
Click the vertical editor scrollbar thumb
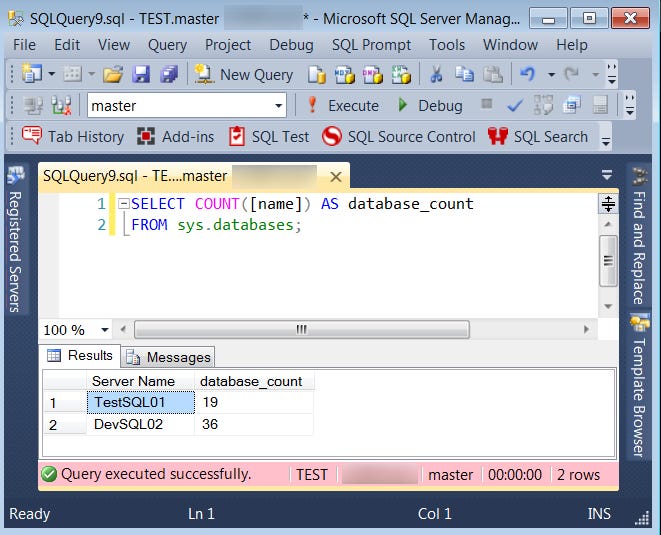(x=608, y=261)
